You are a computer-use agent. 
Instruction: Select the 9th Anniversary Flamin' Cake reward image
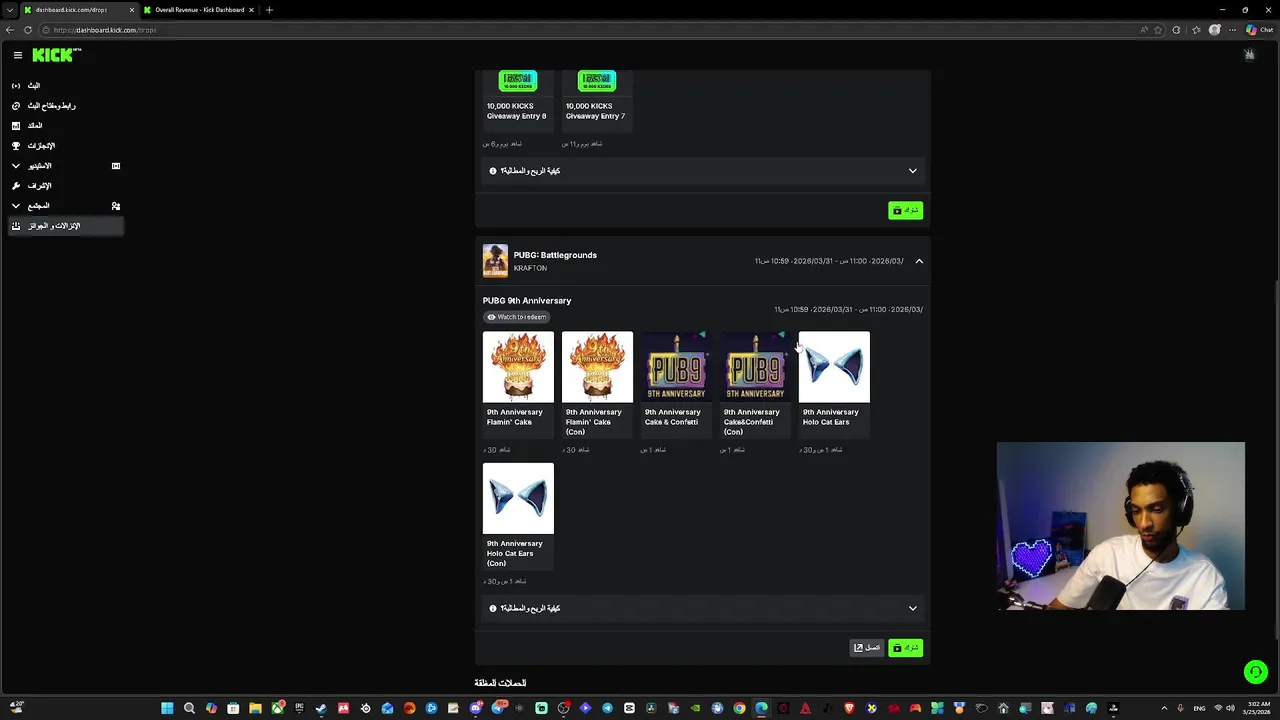click(x=518, y=367)
